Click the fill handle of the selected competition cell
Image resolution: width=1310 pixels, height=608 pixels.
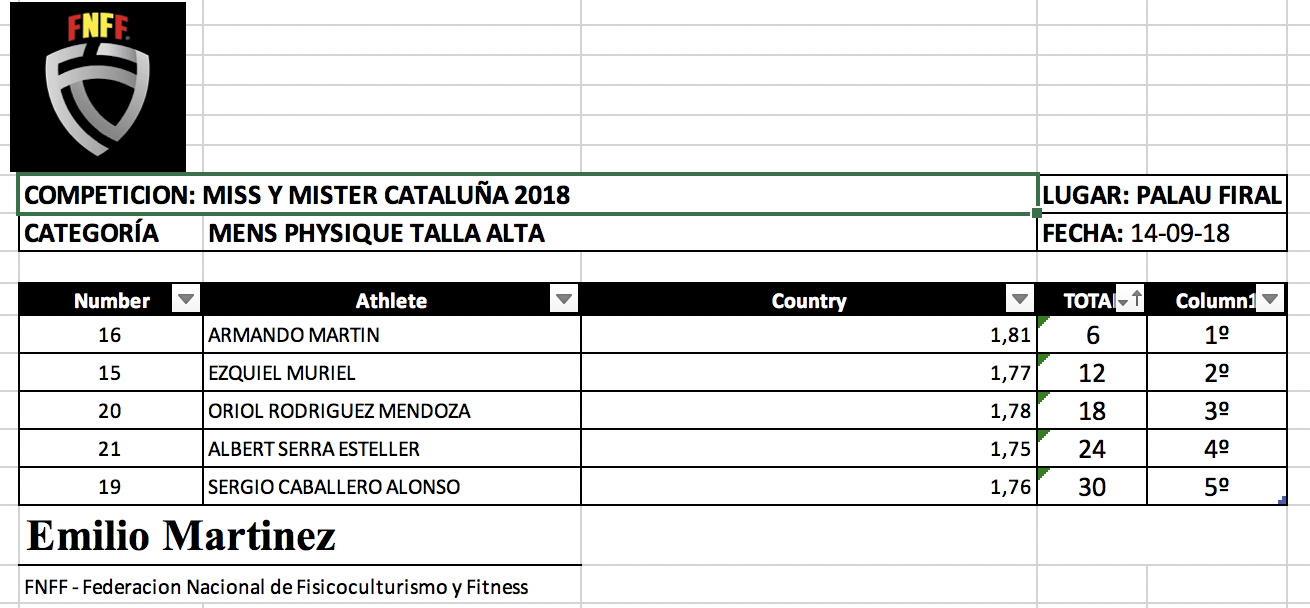[x=1037, y=213]
